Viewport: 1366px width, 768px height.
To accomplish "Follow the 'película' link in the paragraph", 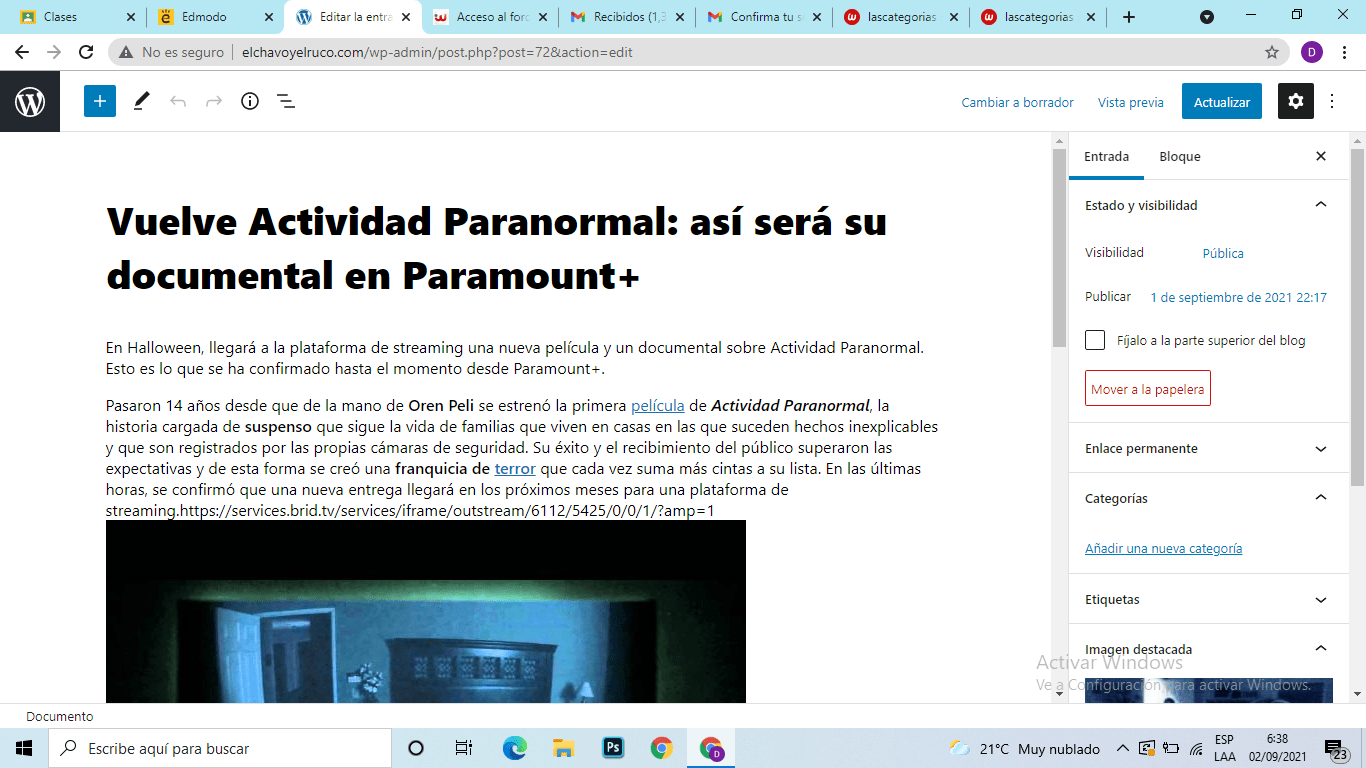I will point(657,405).
